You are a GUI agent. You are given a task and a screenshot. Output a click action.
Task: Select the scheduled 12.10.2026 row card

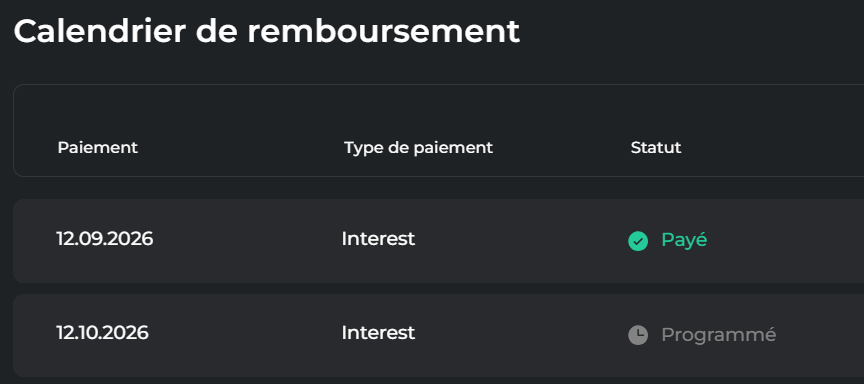(439, 335)
